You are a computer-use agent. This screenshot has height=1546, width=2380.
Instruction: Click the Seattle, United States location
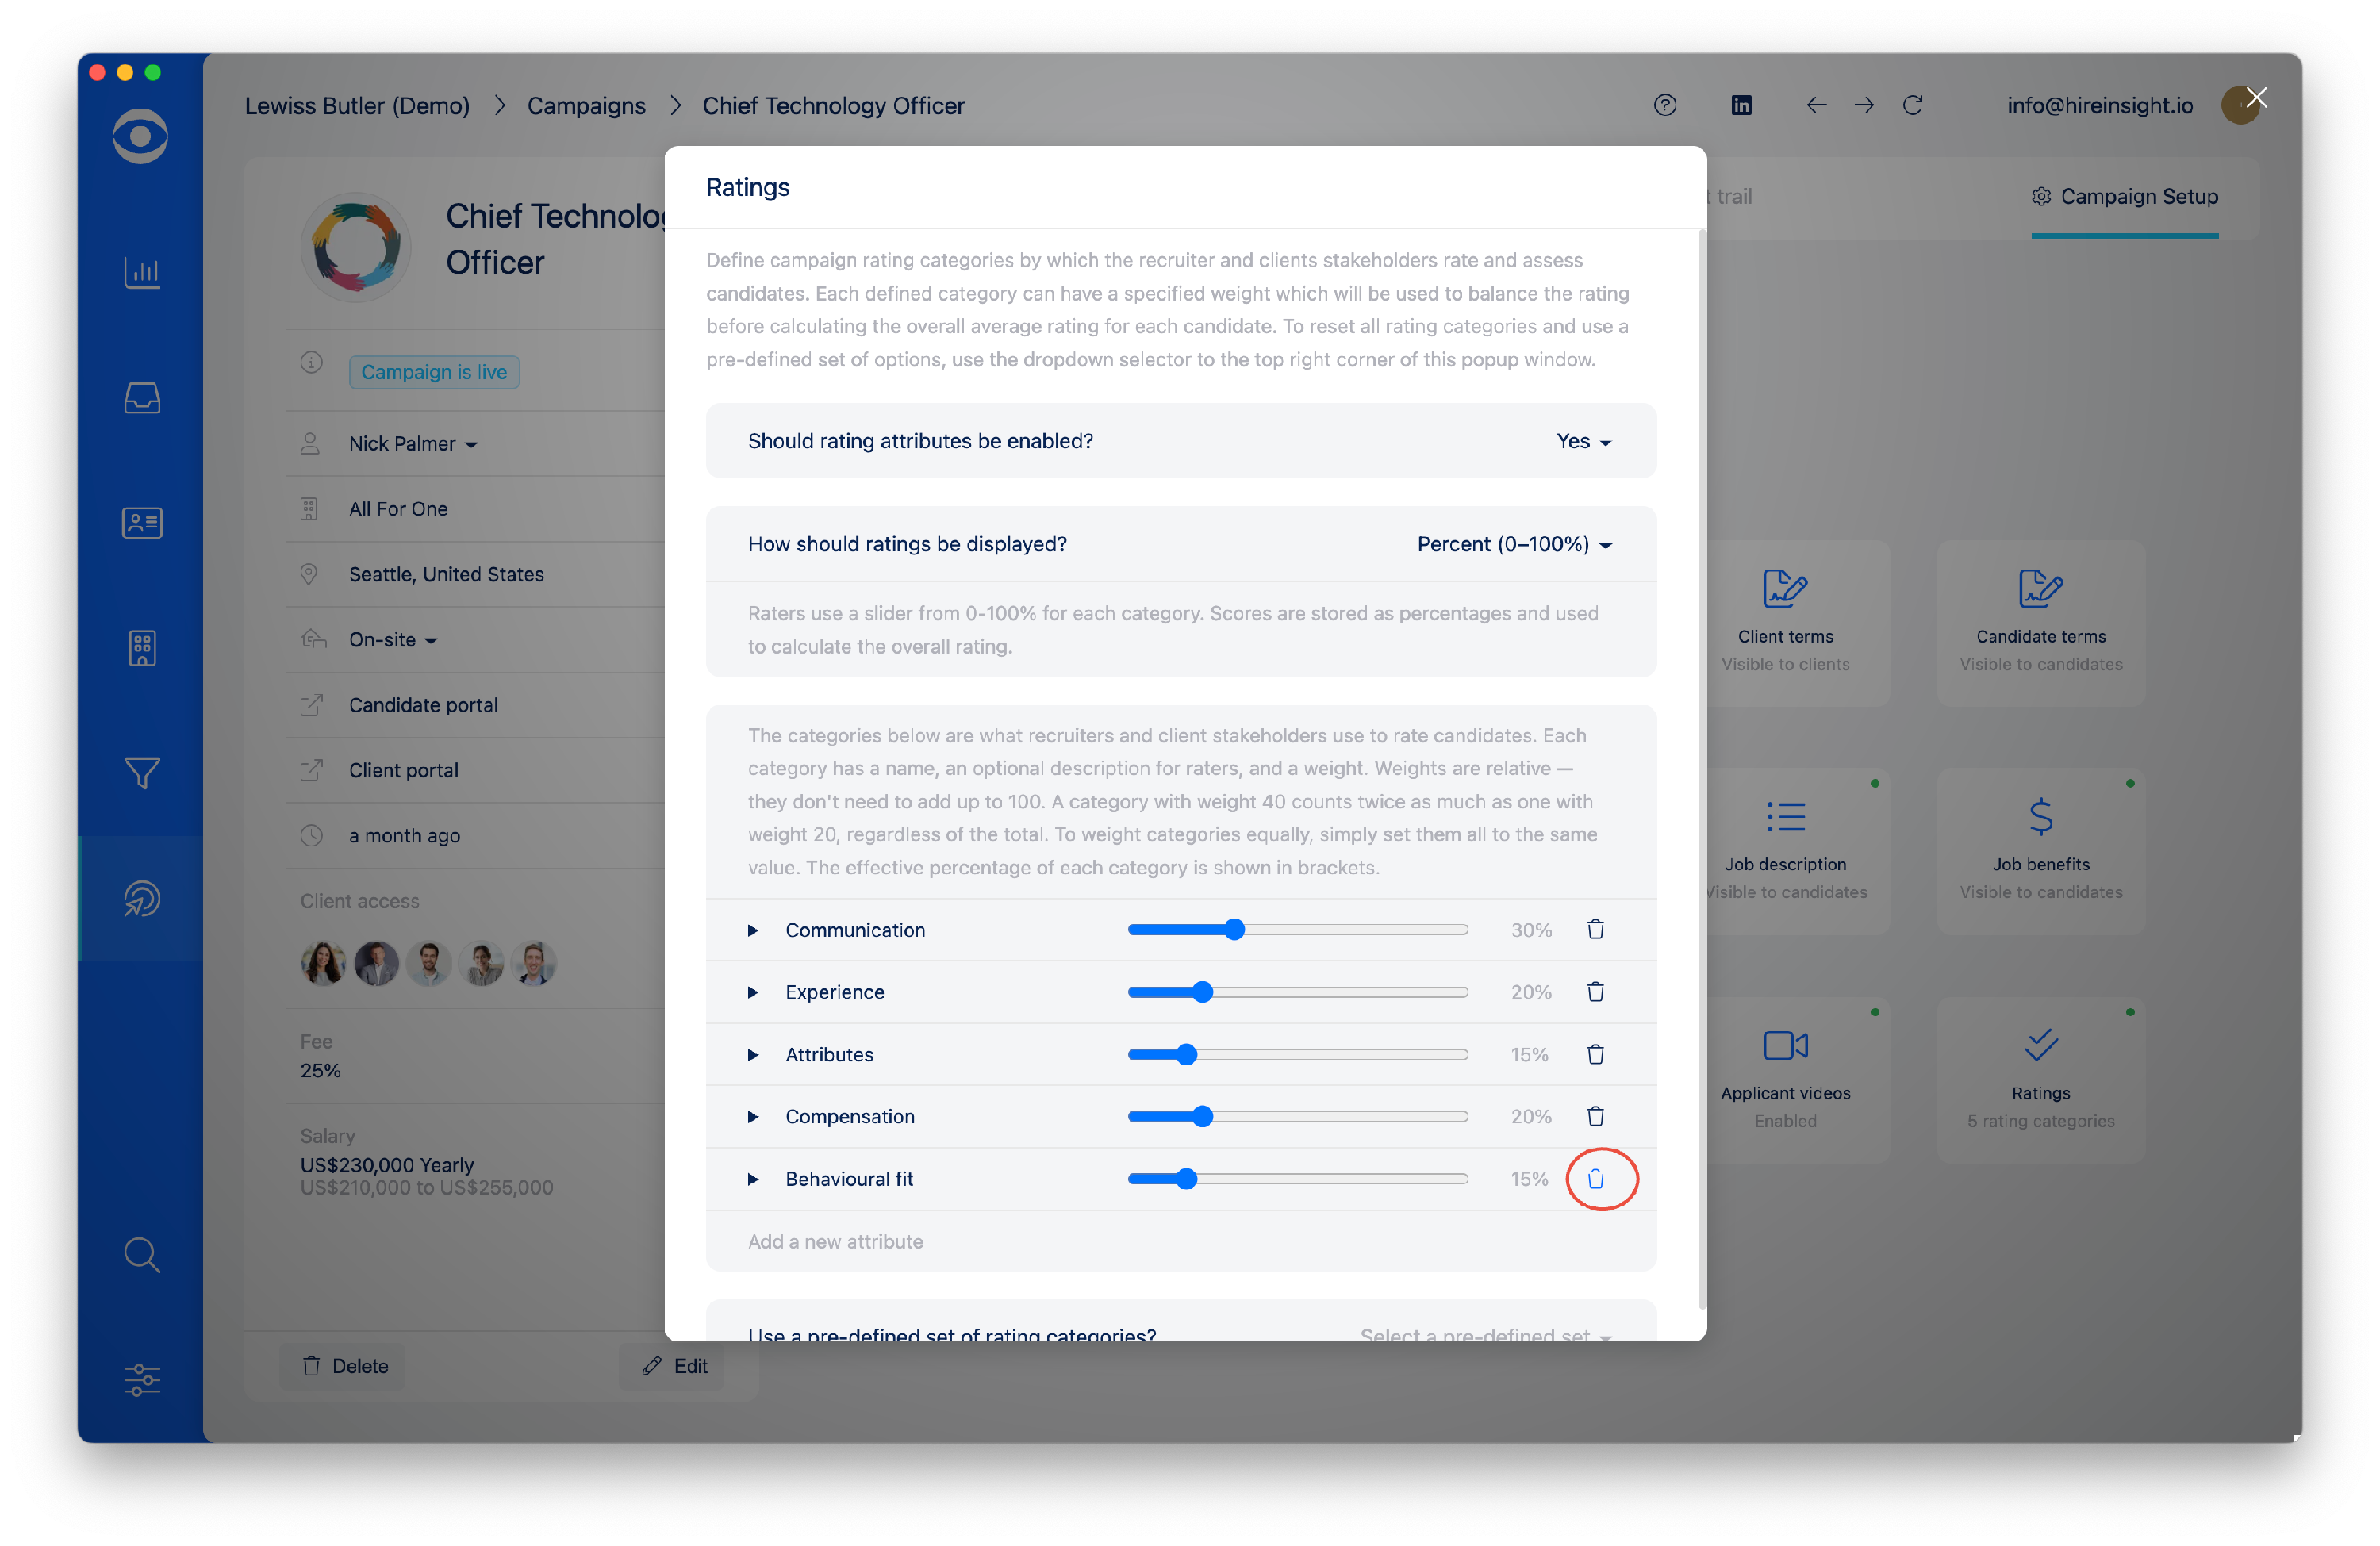click(446, 574)
